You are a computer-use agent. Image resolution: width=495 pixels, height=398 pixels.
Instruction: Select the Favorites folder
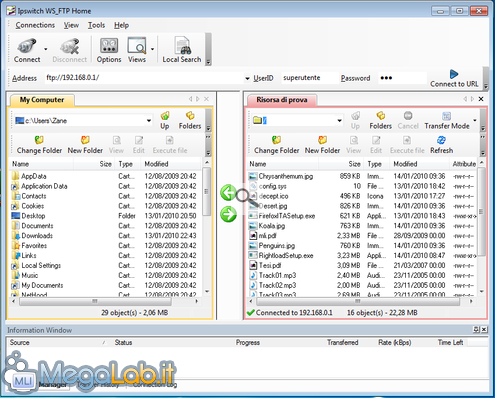[34, 246]
